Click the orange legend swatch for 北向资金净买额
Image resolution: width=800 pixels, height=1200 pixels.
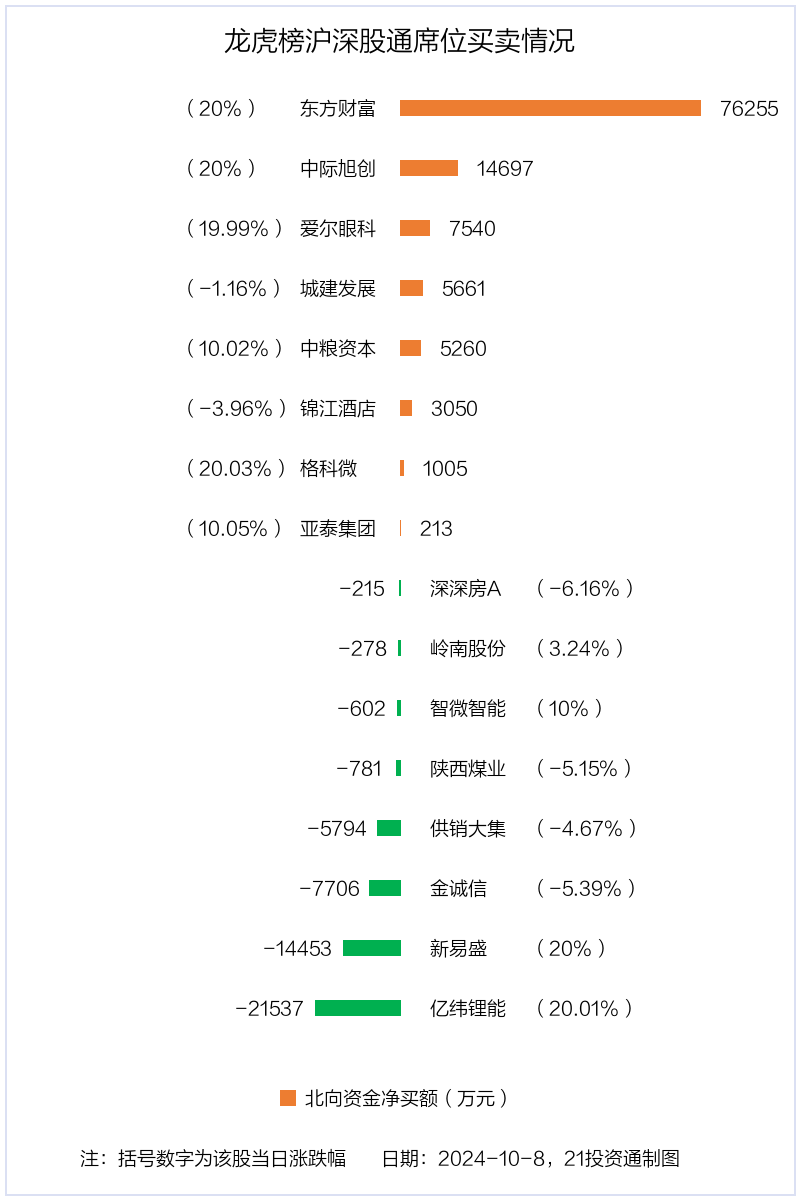(288, 1098)
